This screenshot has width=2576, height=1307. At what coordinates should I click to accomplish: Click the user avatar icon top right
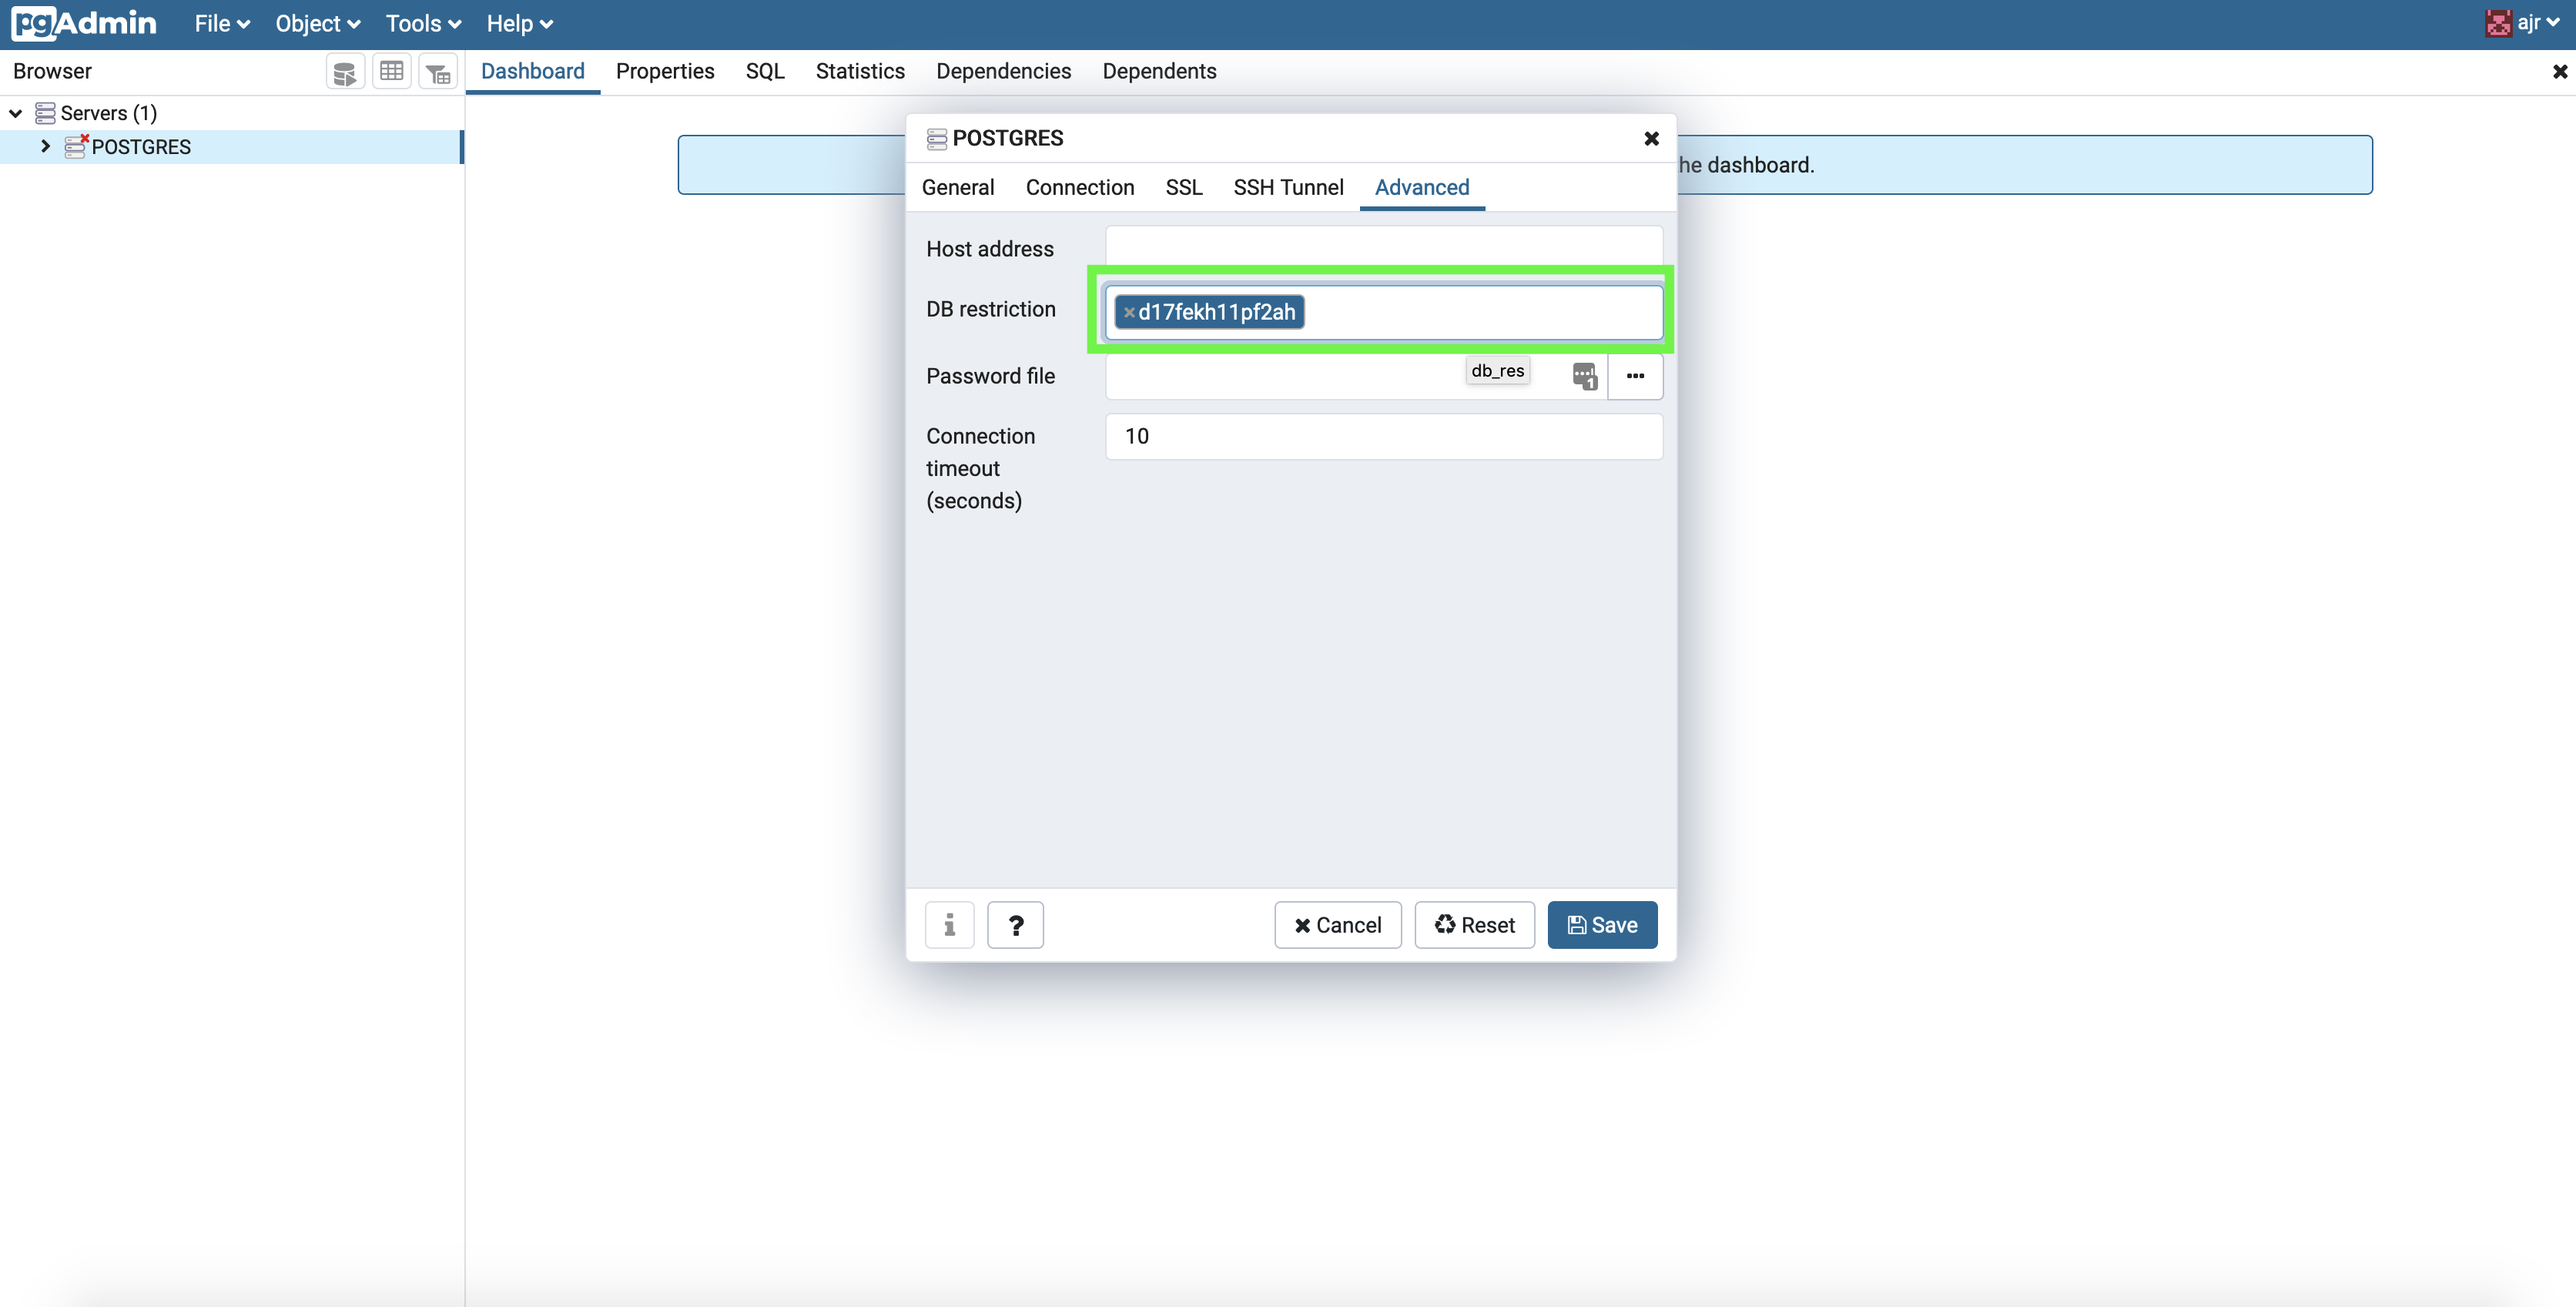[x=2500, y=22]
